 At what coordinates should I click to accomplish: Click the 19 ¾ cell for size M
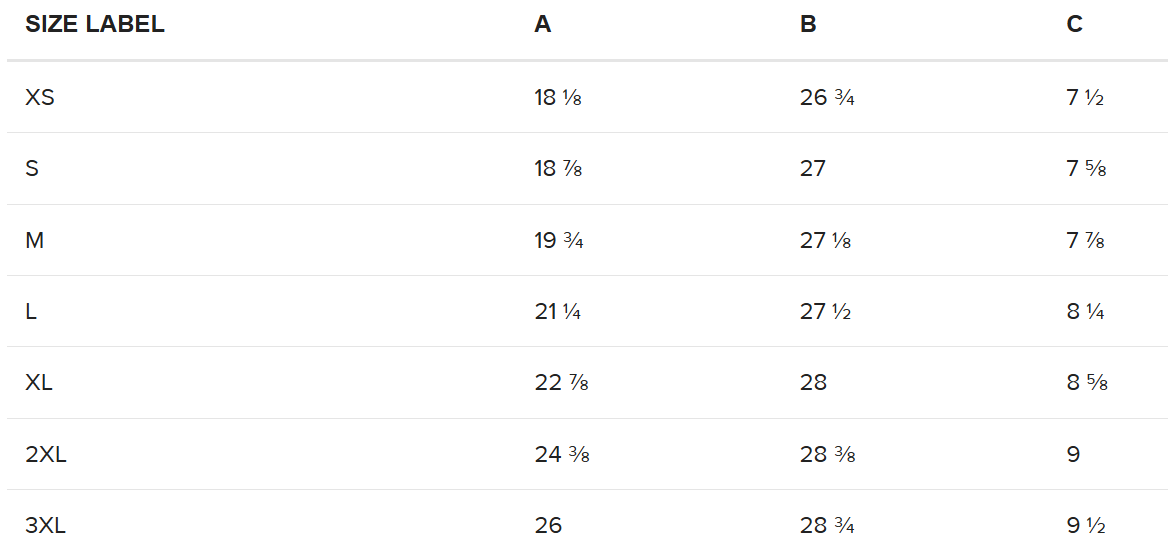point(559,240)
